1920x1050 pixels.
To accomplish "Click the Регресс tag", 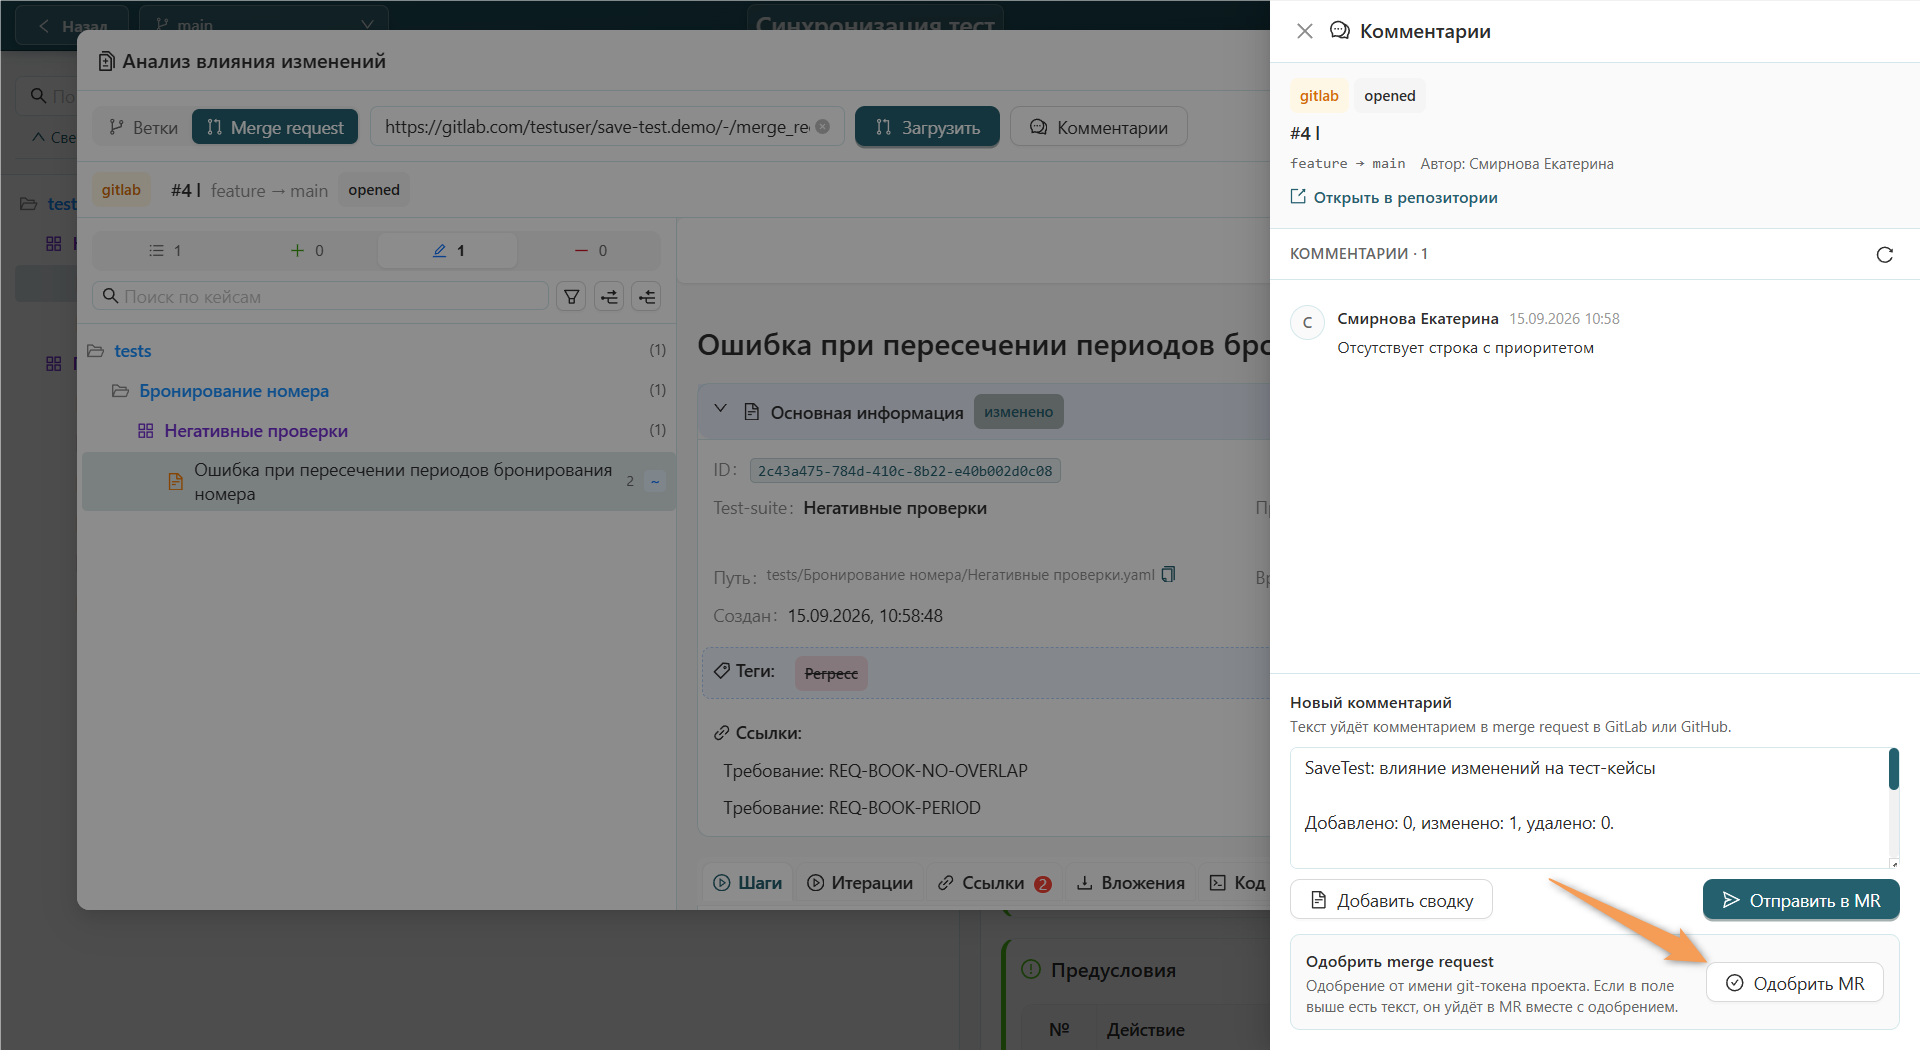I will tap(831, 673).
